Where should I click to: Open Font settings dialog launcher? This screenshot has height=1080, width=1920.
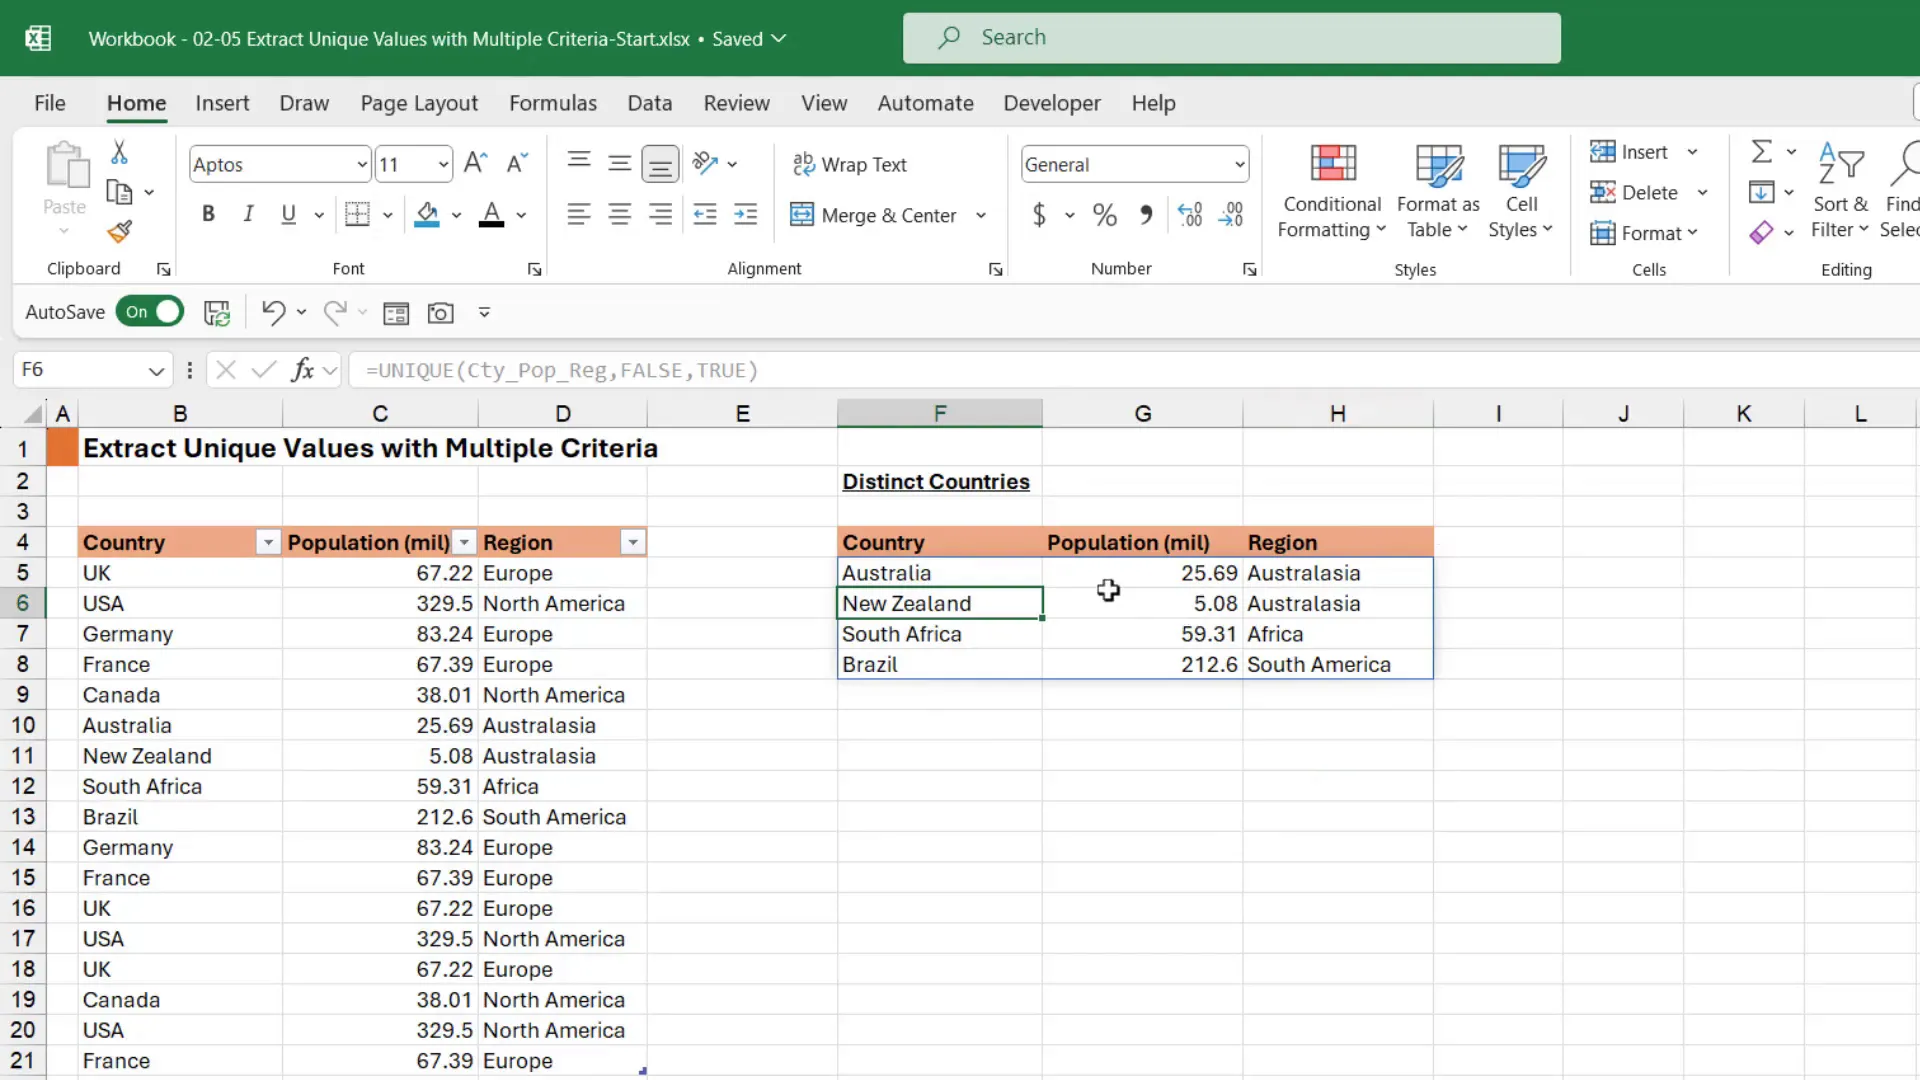535,269
